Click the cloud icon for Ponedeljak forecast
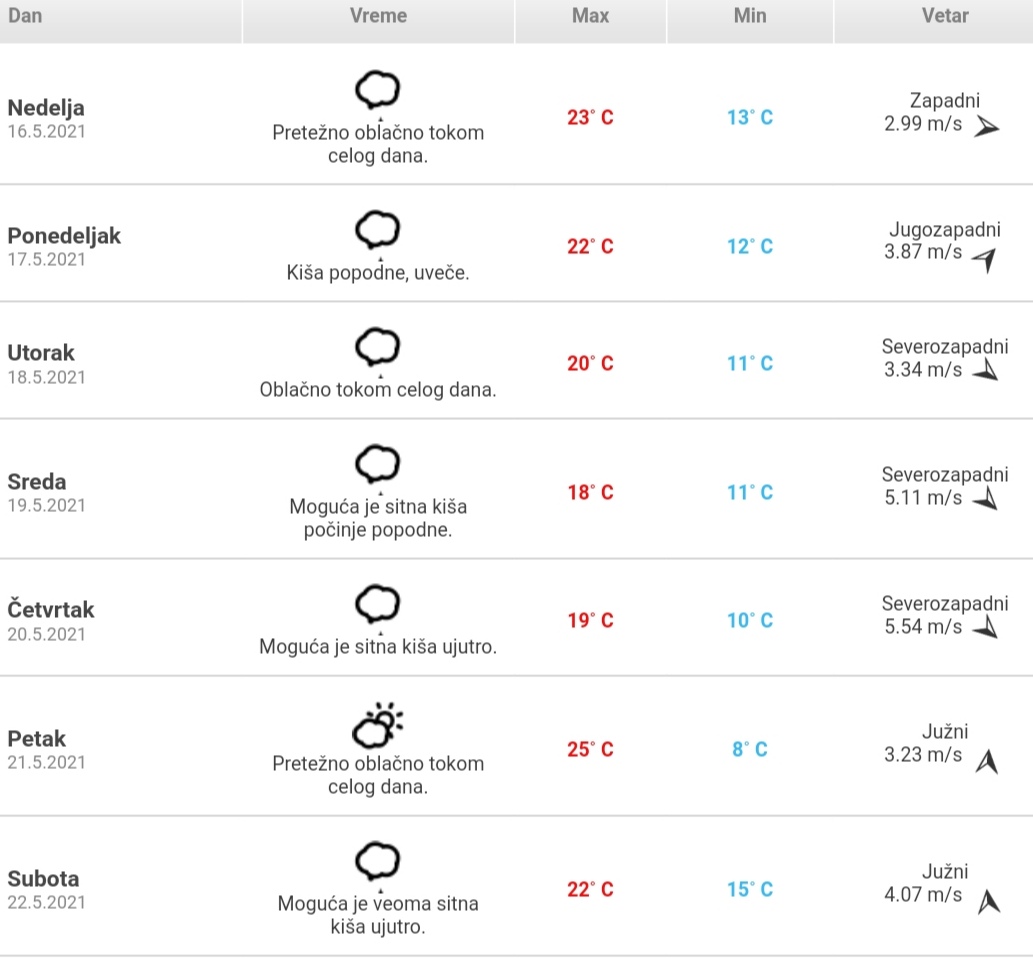This screenshot has width=1033, height=958. 377,231
